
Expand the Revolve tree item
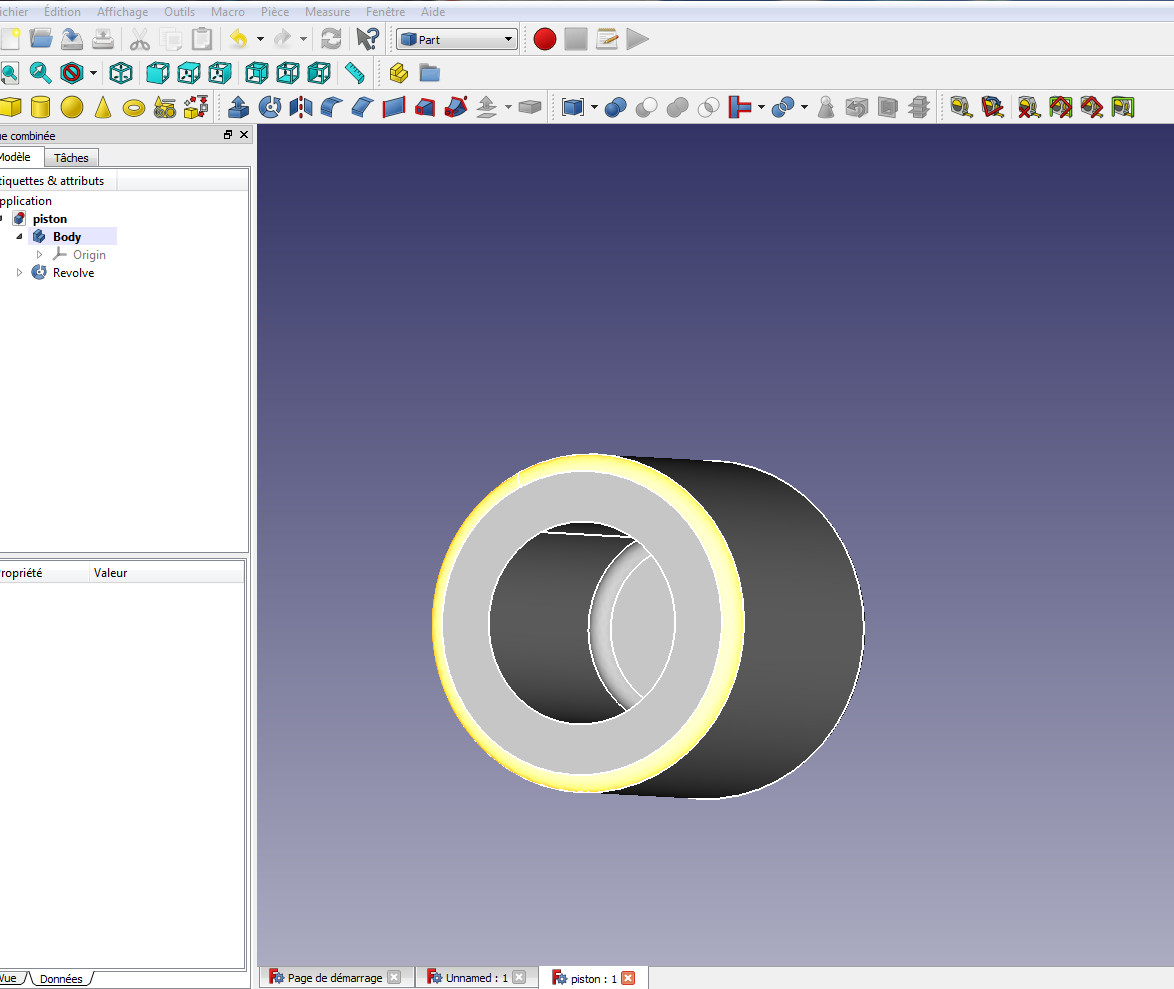pos(19,273)
